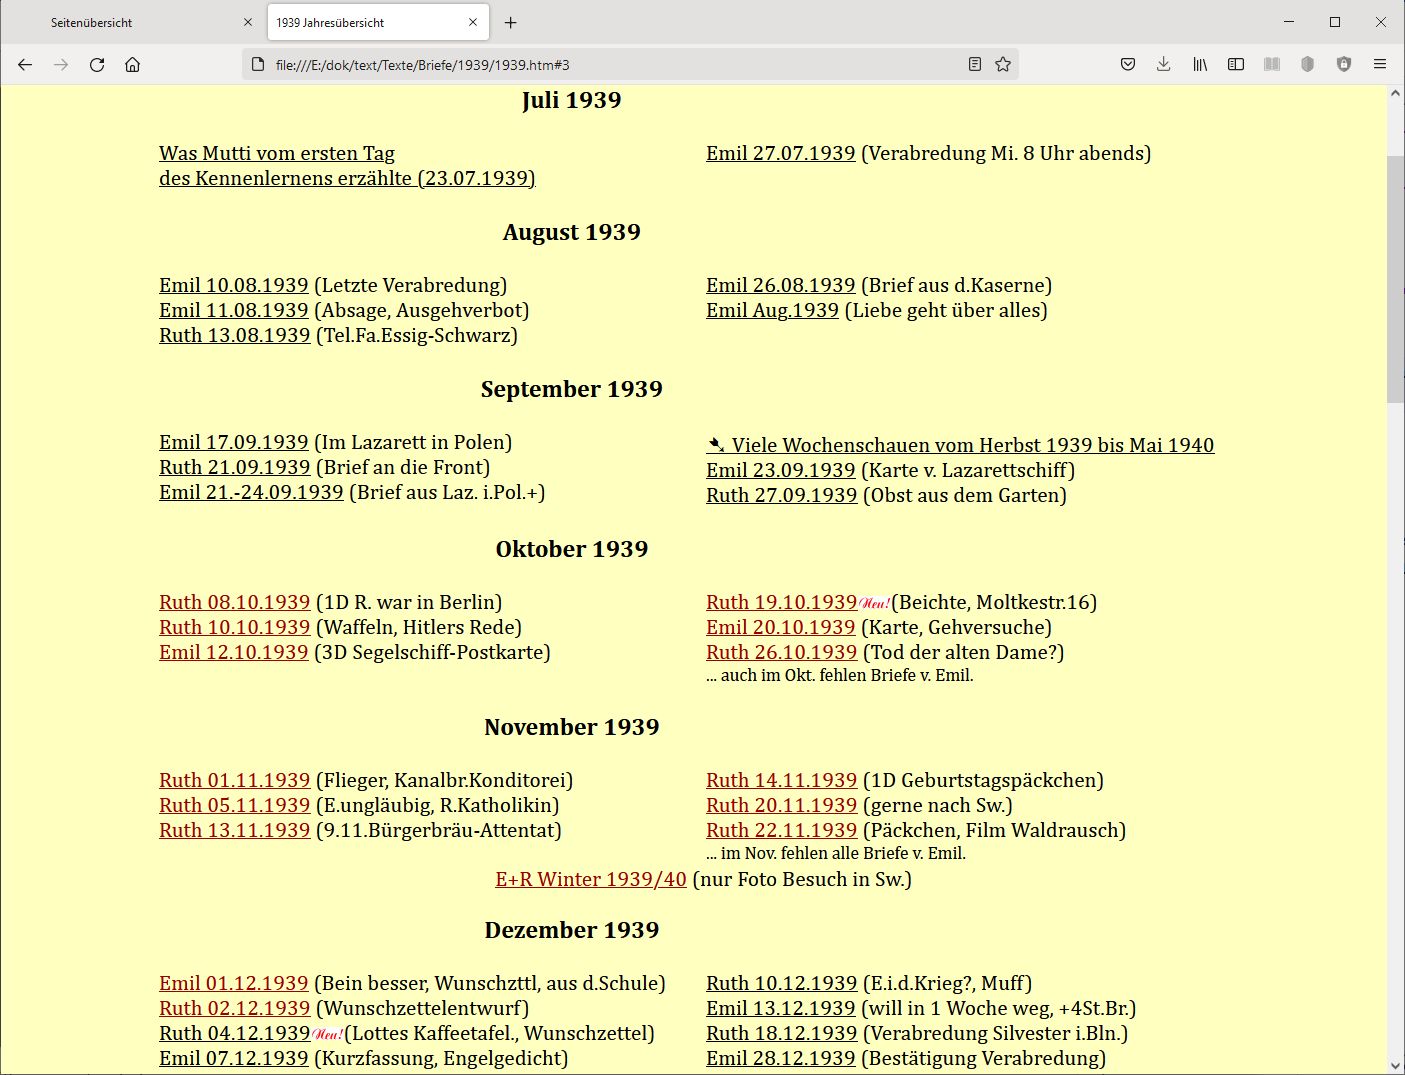Go to the Firefox Home page icon
Viewport: 1405px width, 1075px height.
pyautogui.click(x=132, y=65)
